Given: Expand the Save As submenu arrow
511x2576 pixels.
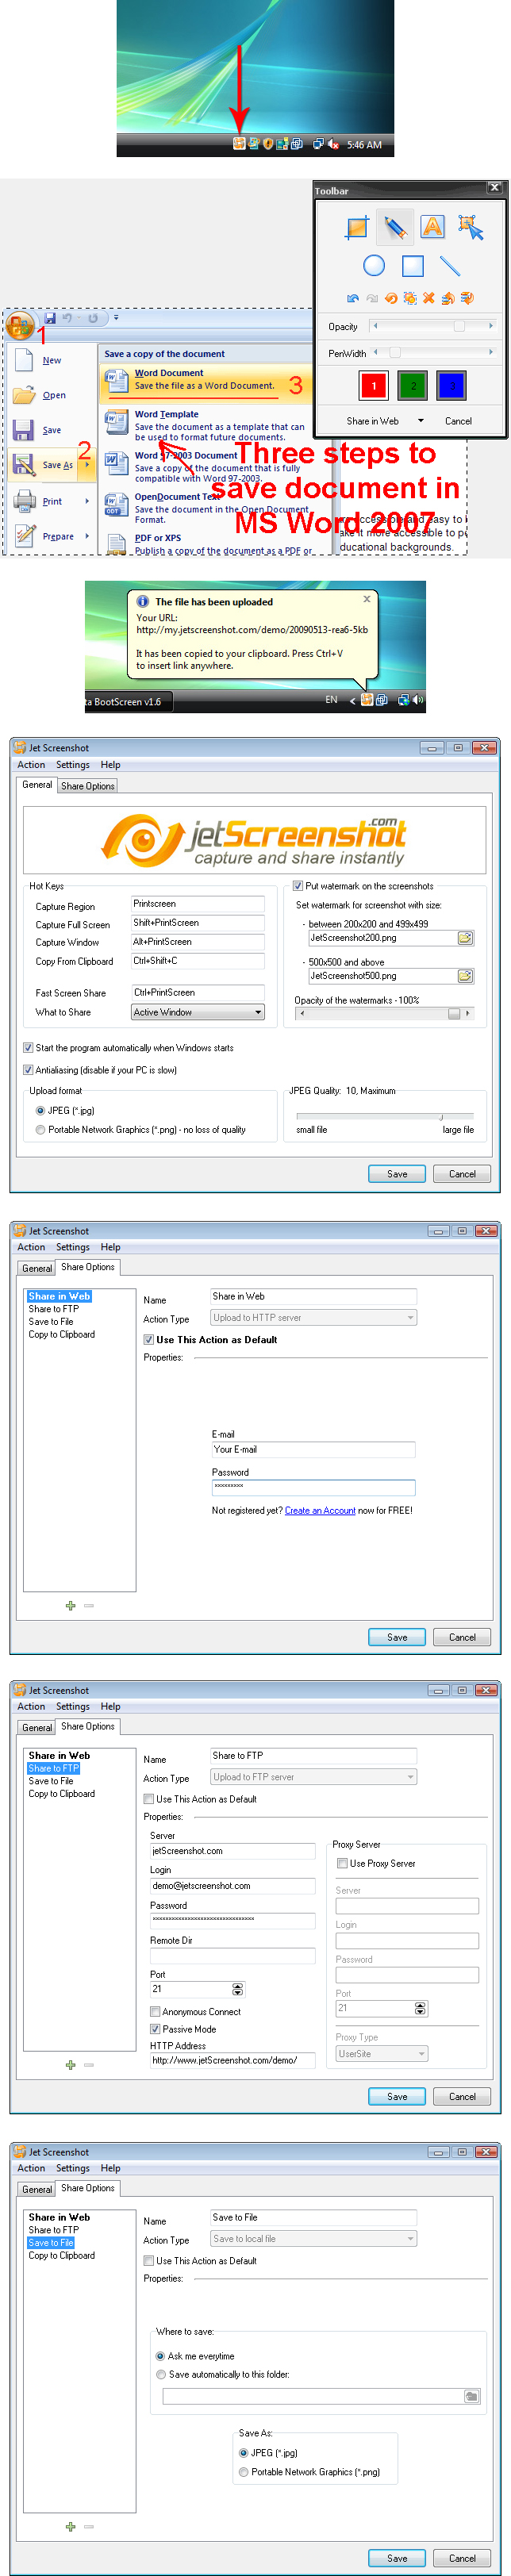Looking at the screenshot, I should [x=88, y=465].
